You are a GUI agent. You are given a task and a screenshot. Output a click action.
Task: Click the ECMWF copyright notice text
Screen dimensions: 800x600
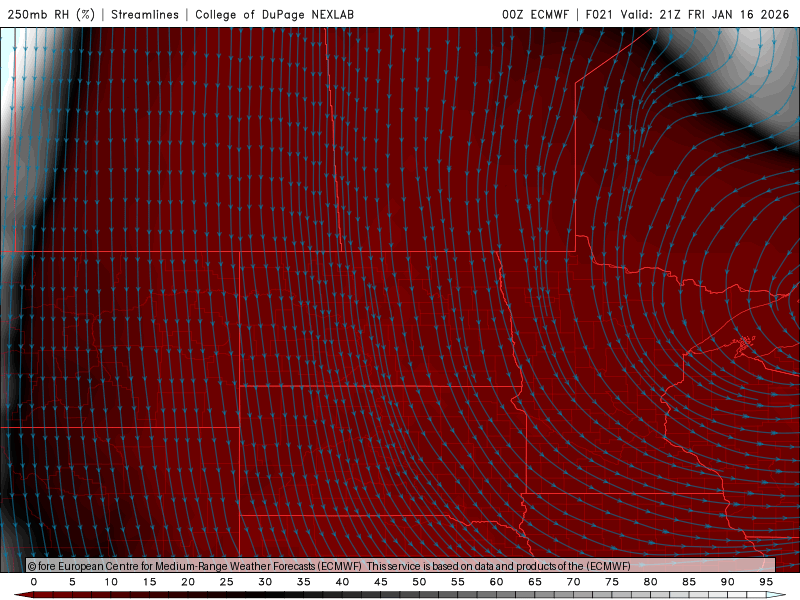coord(329,566)
